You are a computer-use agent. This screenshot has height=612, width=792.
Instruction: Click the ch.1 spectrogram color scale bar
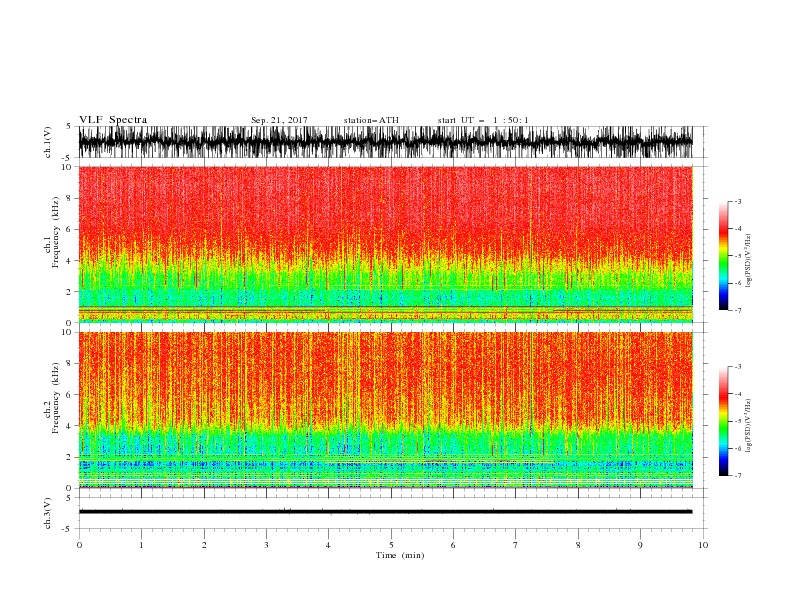723,256
